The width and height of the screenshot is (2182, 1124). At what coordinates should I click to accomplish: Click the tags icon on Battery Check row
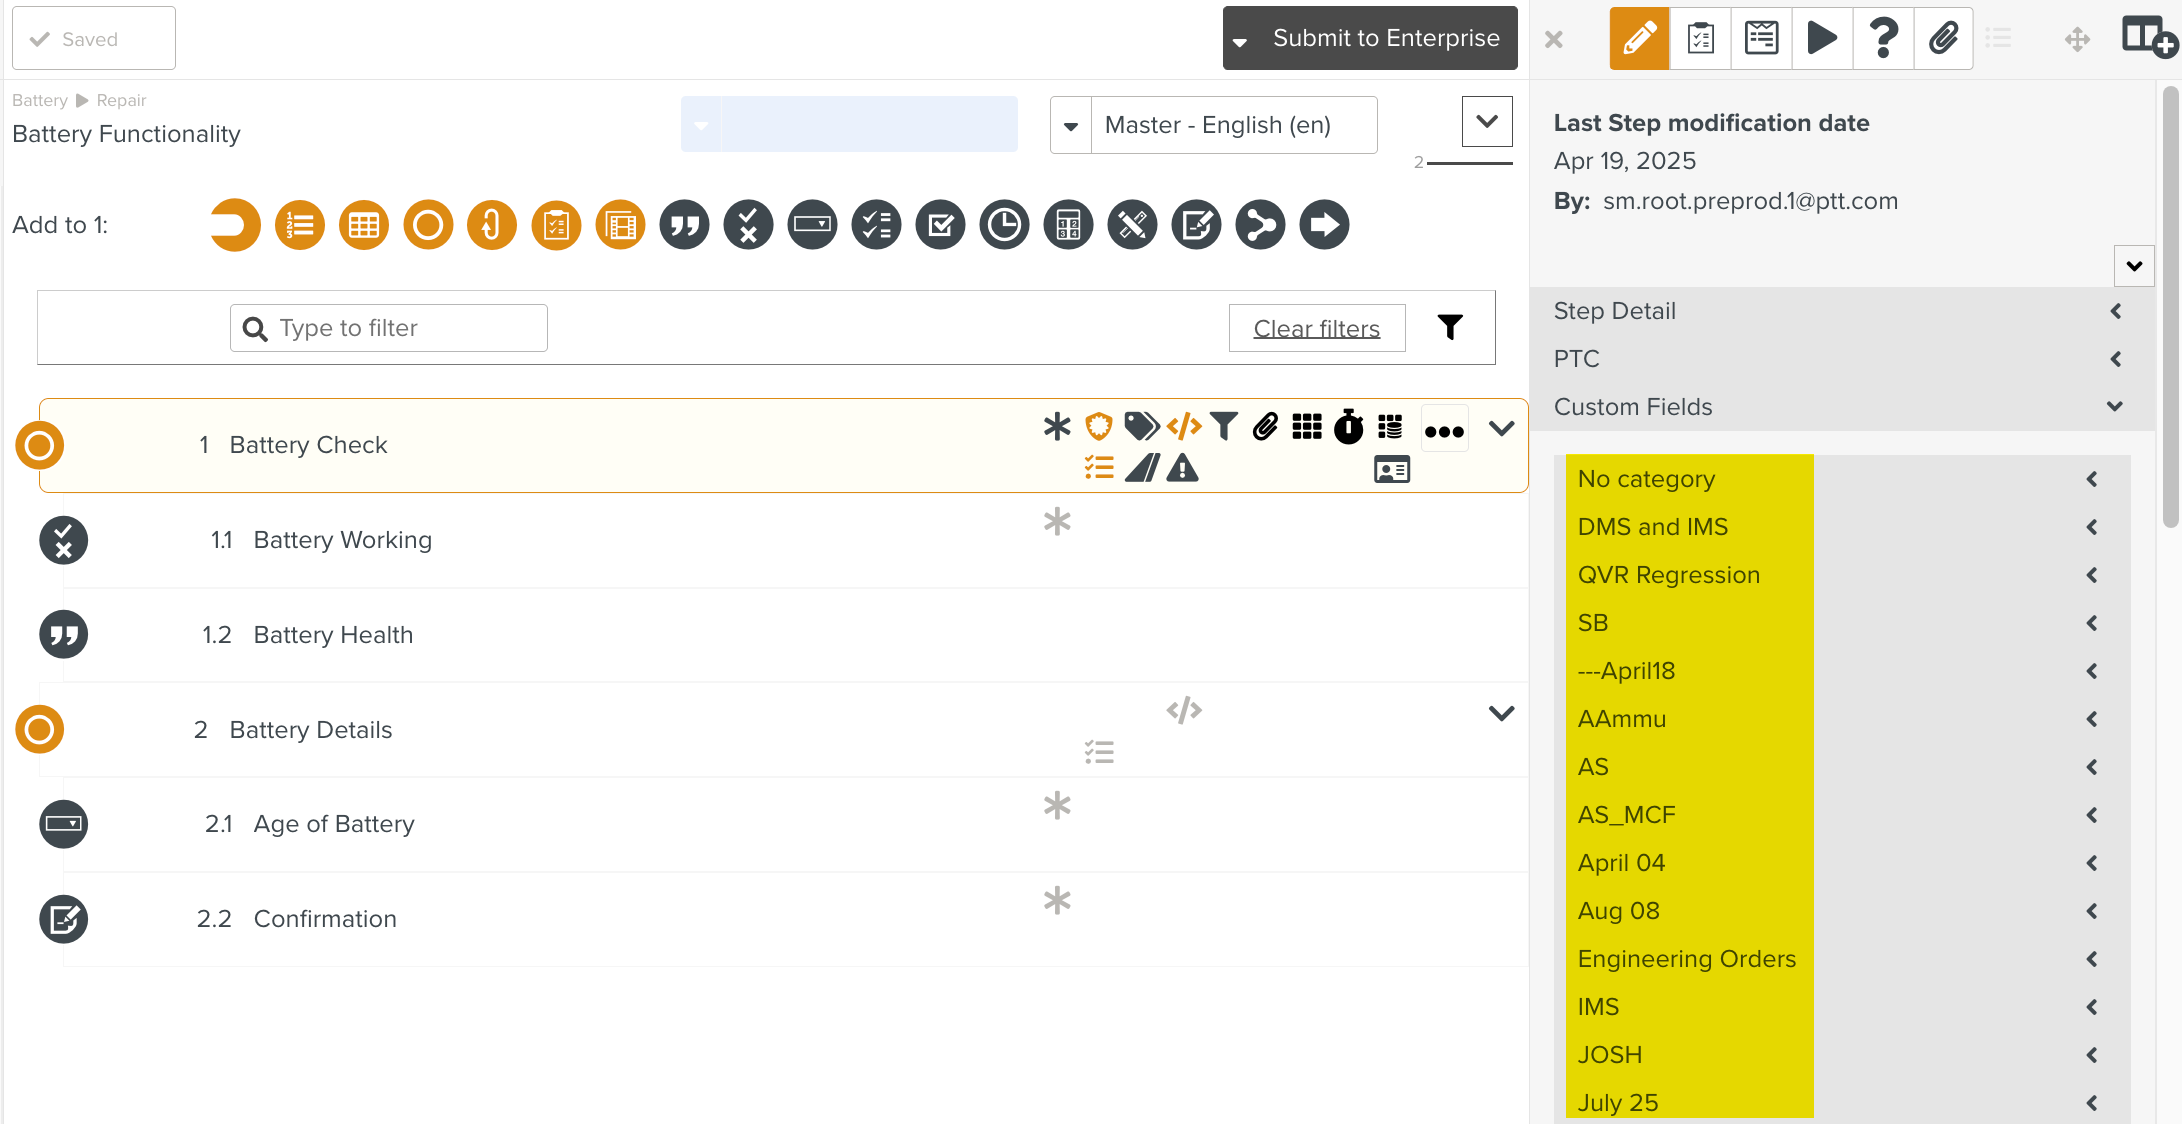tap(1140, 427)
